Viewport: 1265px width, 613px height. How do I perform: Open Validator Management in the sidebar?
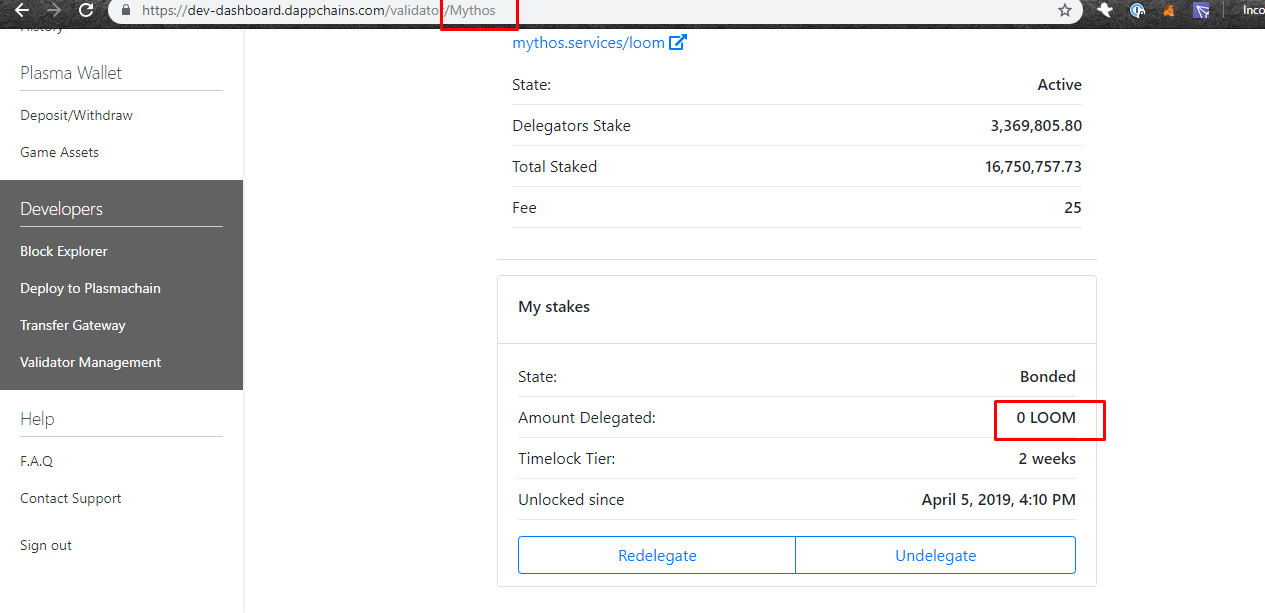(88, 362)
